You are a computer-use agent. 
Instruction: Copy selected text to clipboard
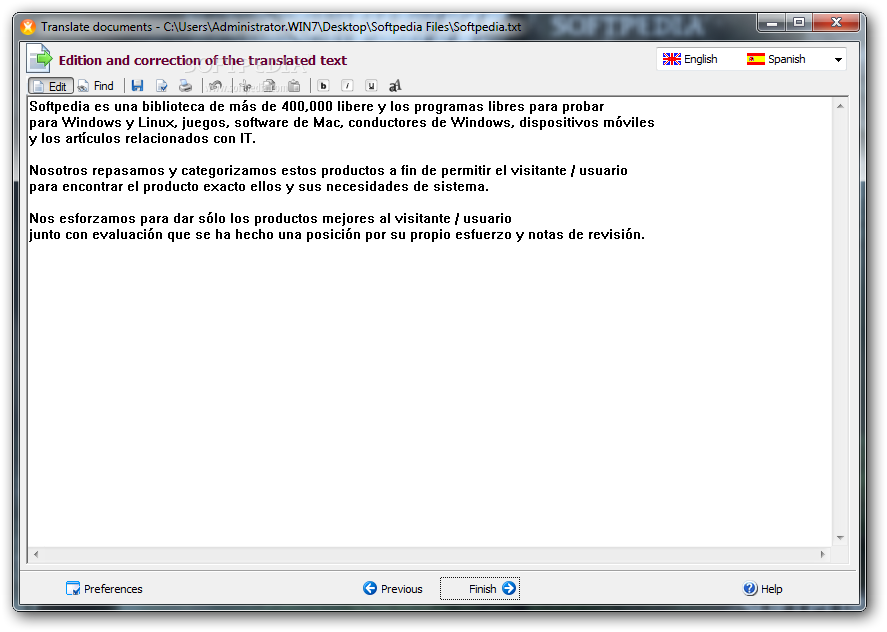[x=269, y=86]
